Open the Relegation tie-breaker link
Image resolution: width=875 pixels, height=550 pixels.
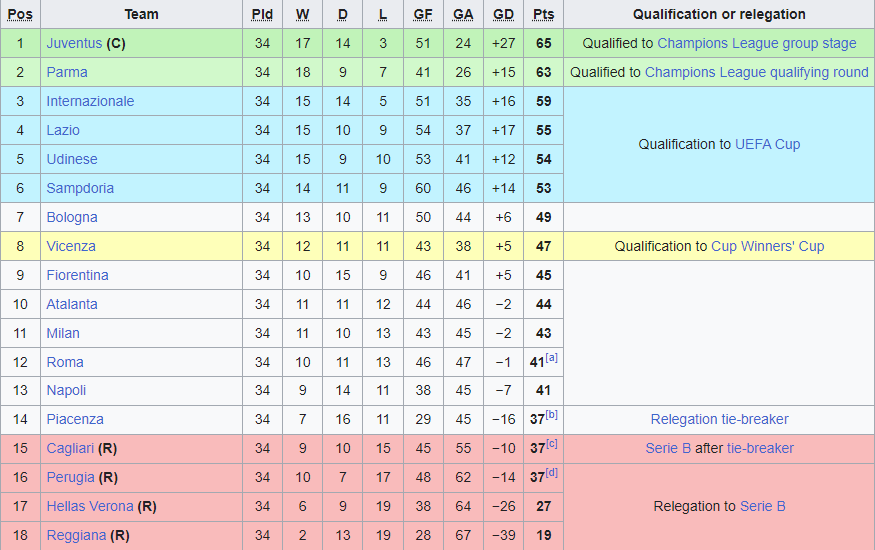point(719,419)
